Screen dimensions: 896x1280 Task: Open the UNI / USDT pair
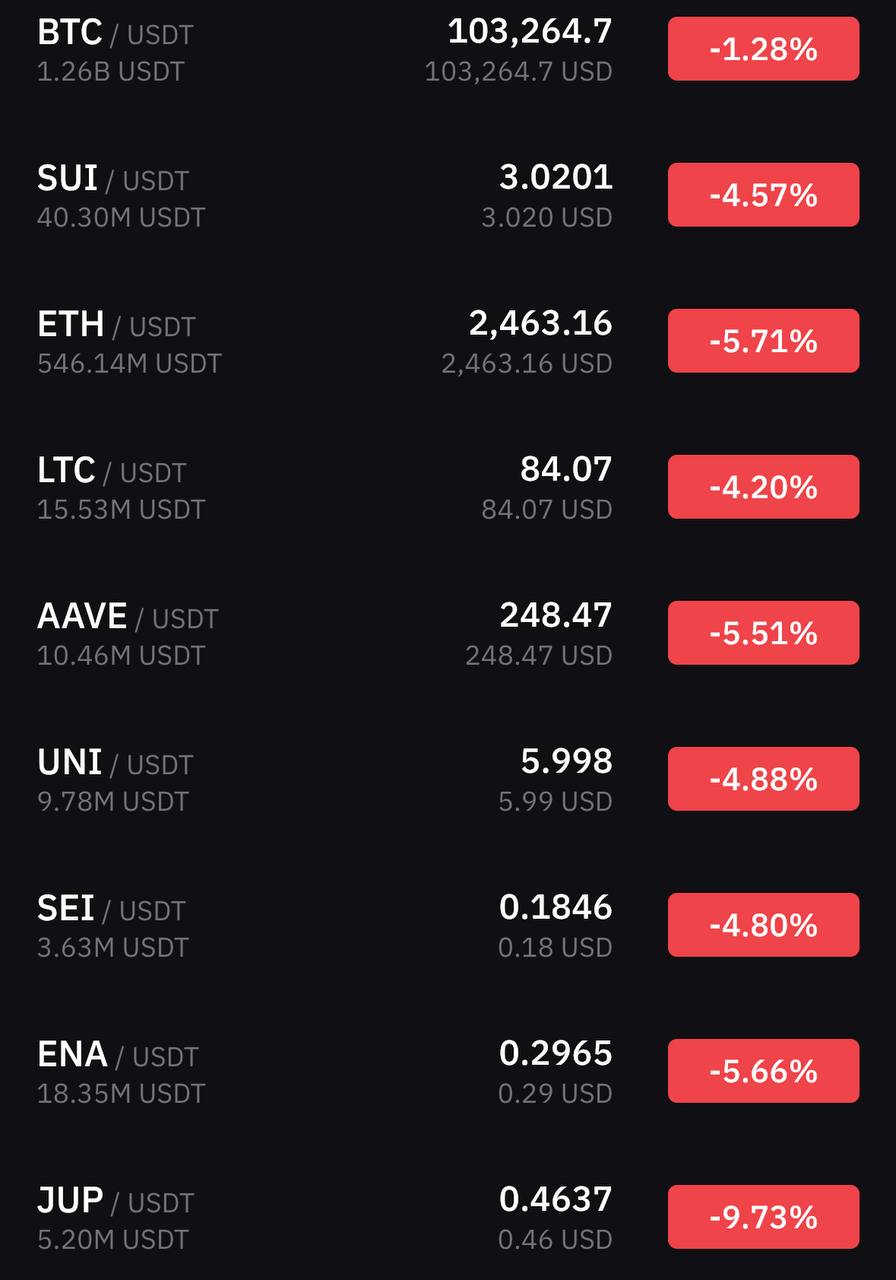448,779
